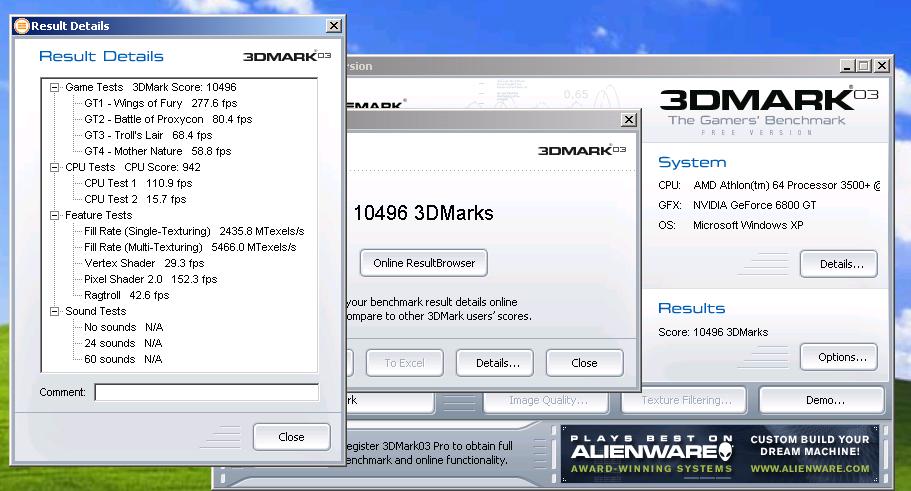Screen dimensions: 911x491
Task: Click the Texture Filtering button
Action: 684,400
